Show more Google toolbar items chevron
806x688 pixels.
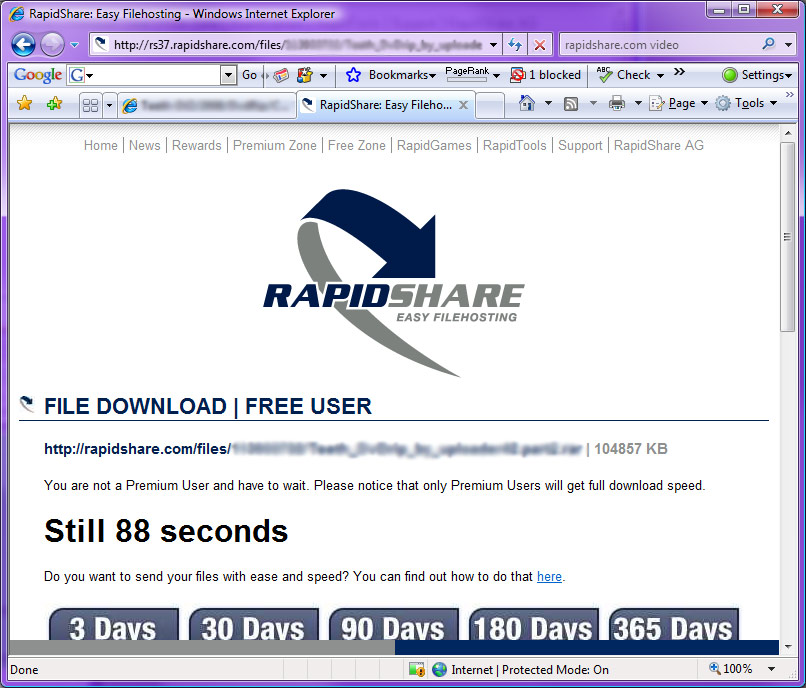click(680, 72)
